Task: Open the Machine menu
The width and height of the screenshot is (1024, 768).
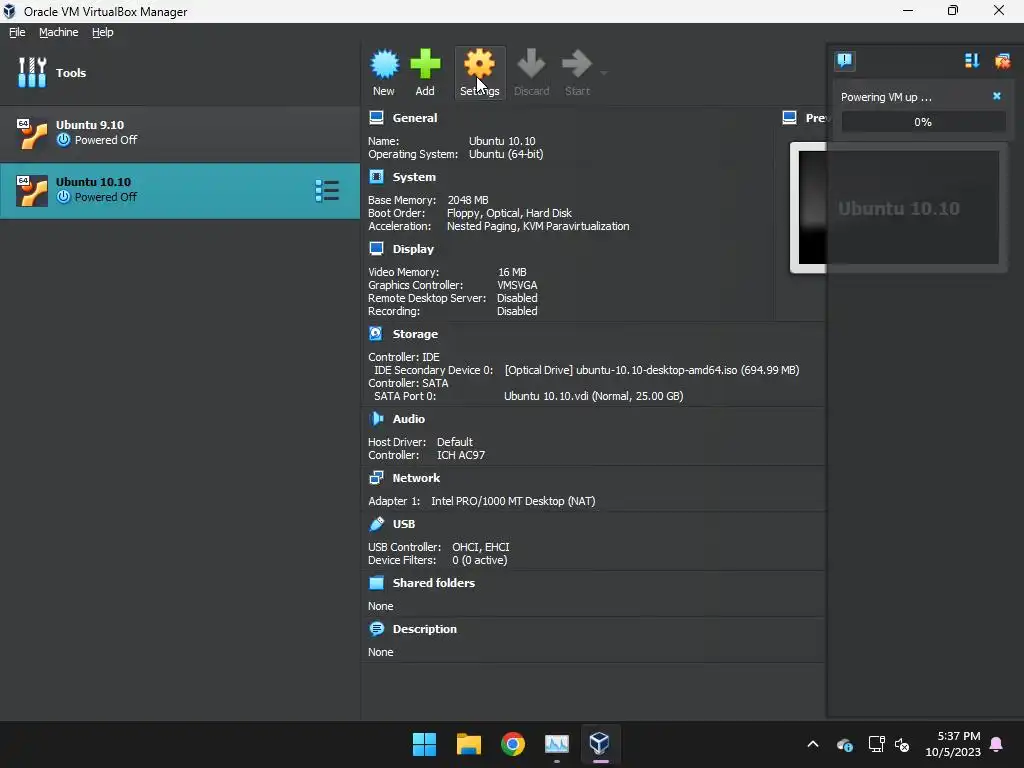Action: tap(58, 32)
